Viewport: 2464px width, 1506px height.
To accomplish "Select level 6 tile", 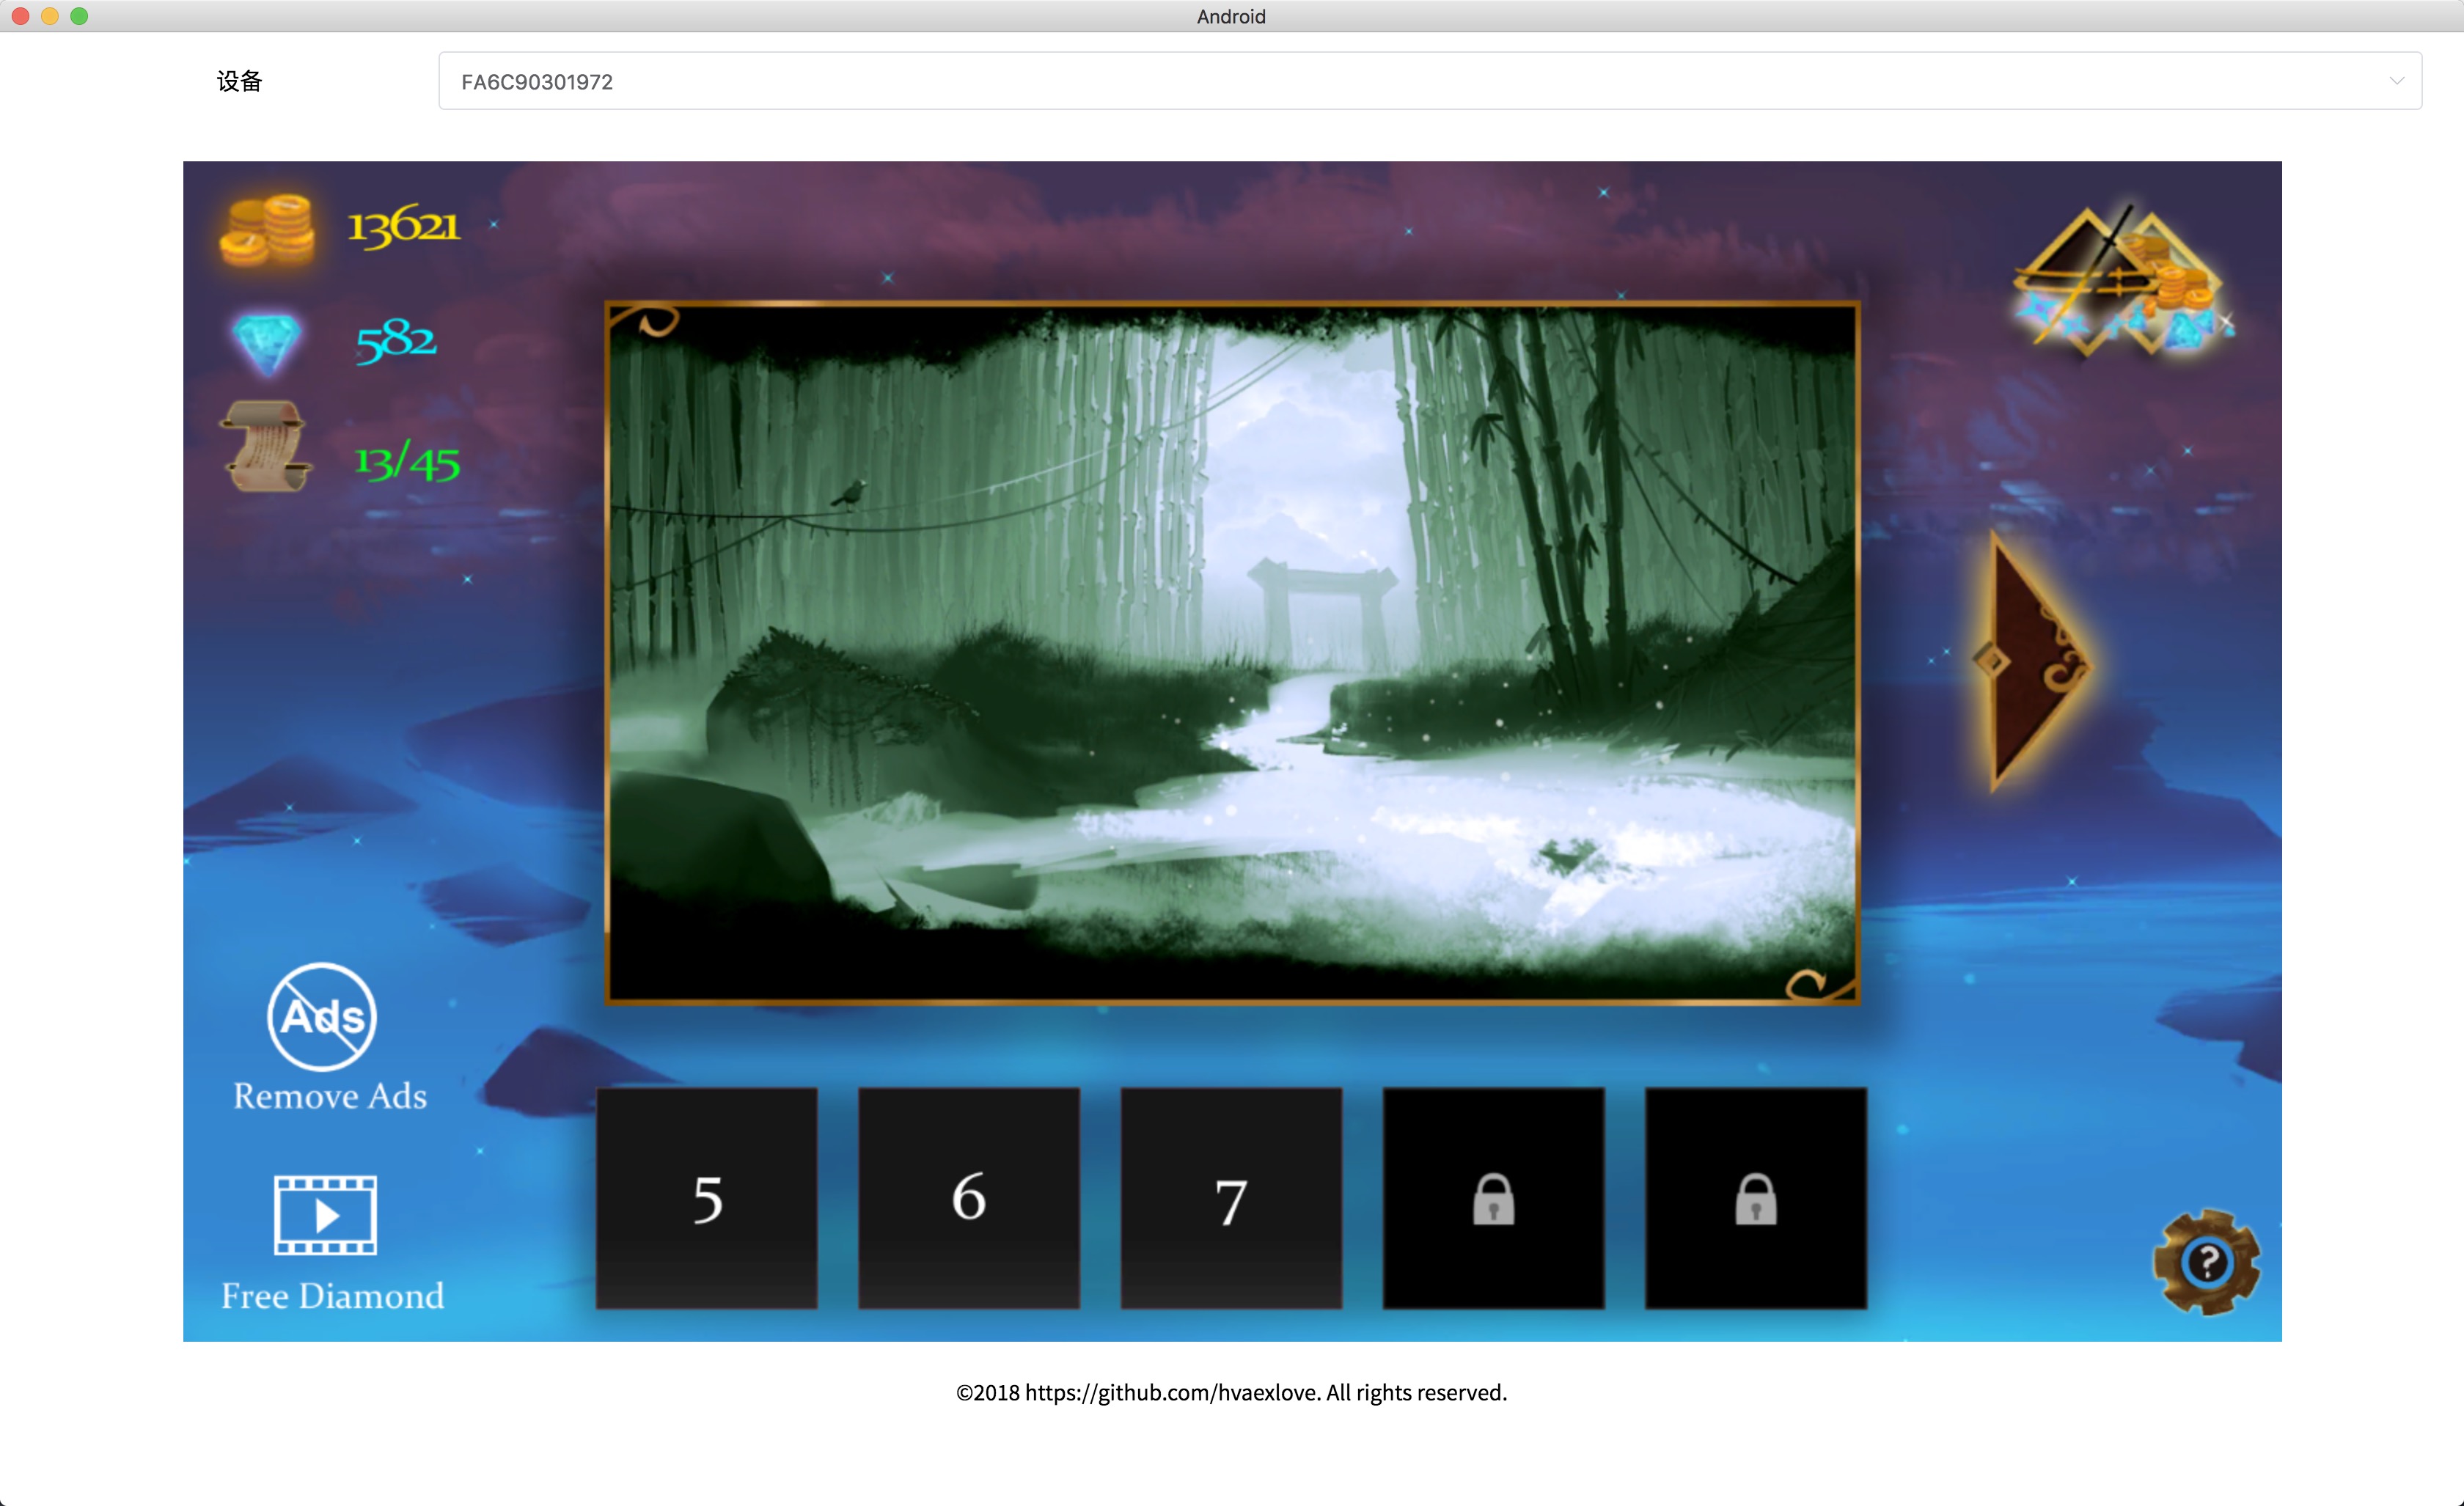I will click(969, 1198).
